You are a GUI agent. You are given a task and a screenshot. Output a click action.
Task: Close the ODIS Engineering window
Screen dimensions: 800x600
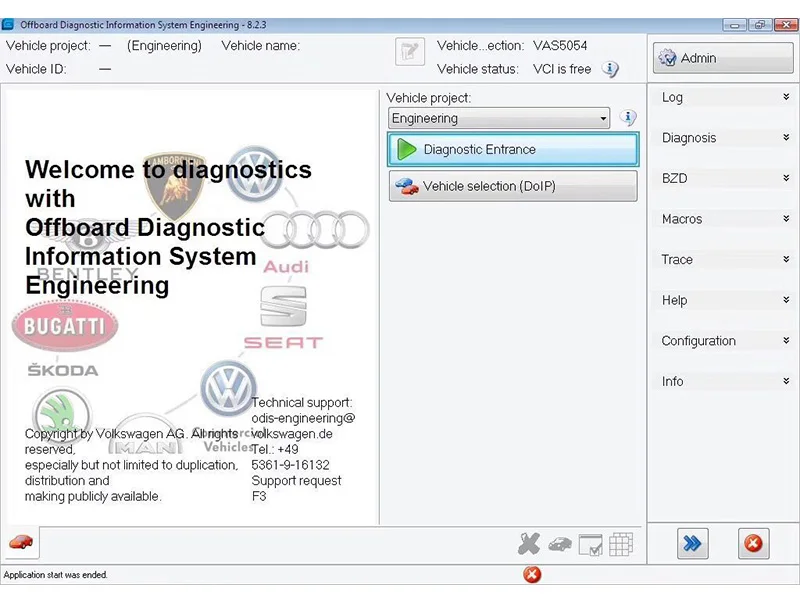click(x=786, y=25)
